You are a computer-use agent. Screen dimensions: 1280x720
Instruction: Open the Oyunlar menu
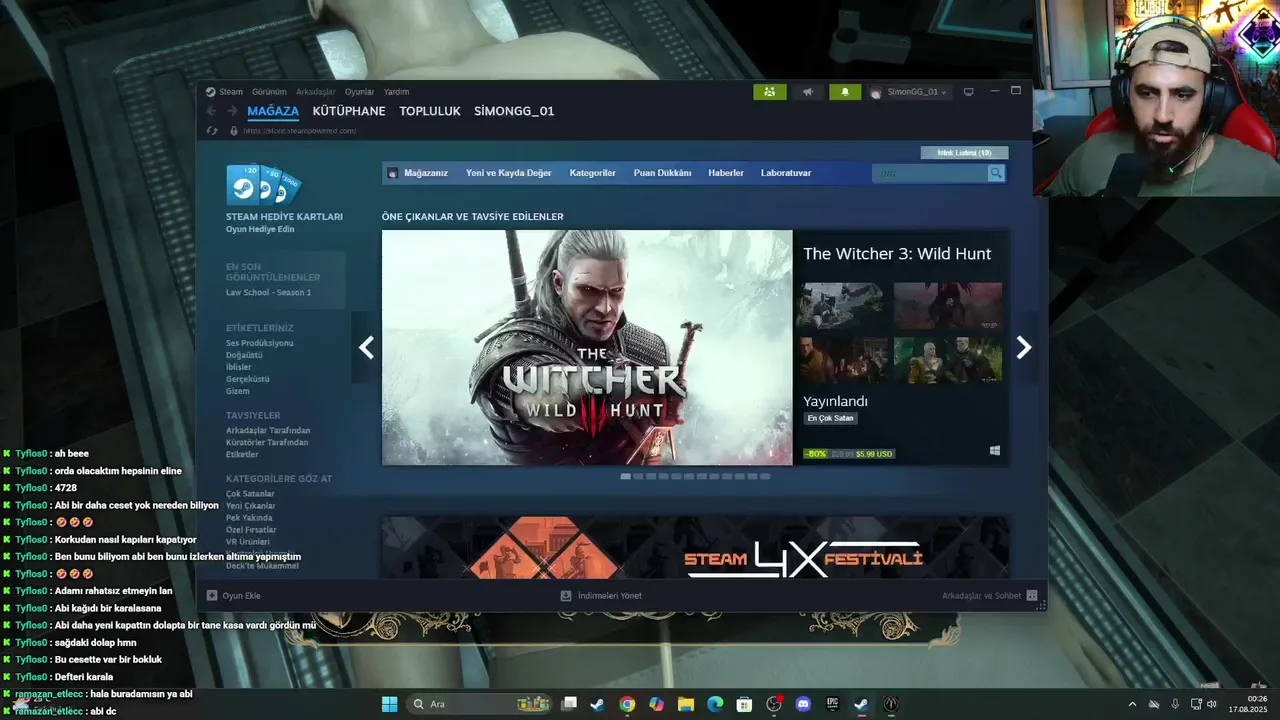pos(359,92)
